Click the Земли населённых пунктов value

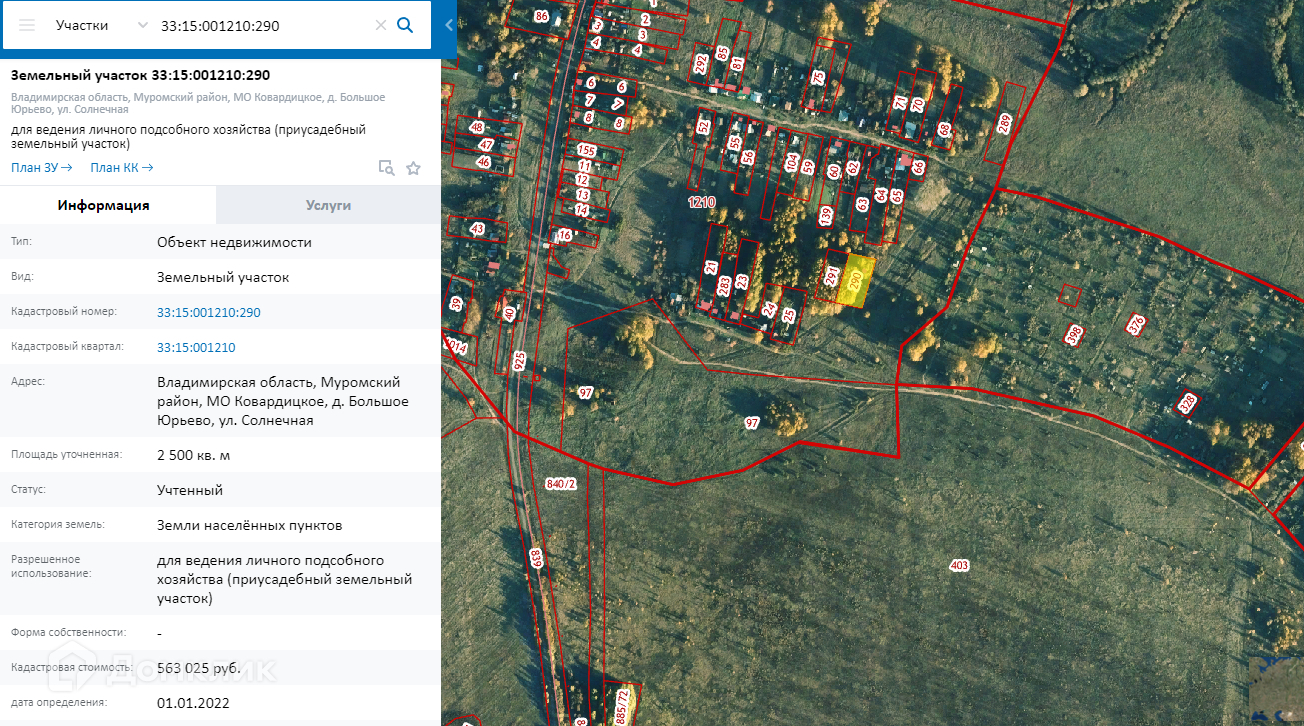(249, 526)
